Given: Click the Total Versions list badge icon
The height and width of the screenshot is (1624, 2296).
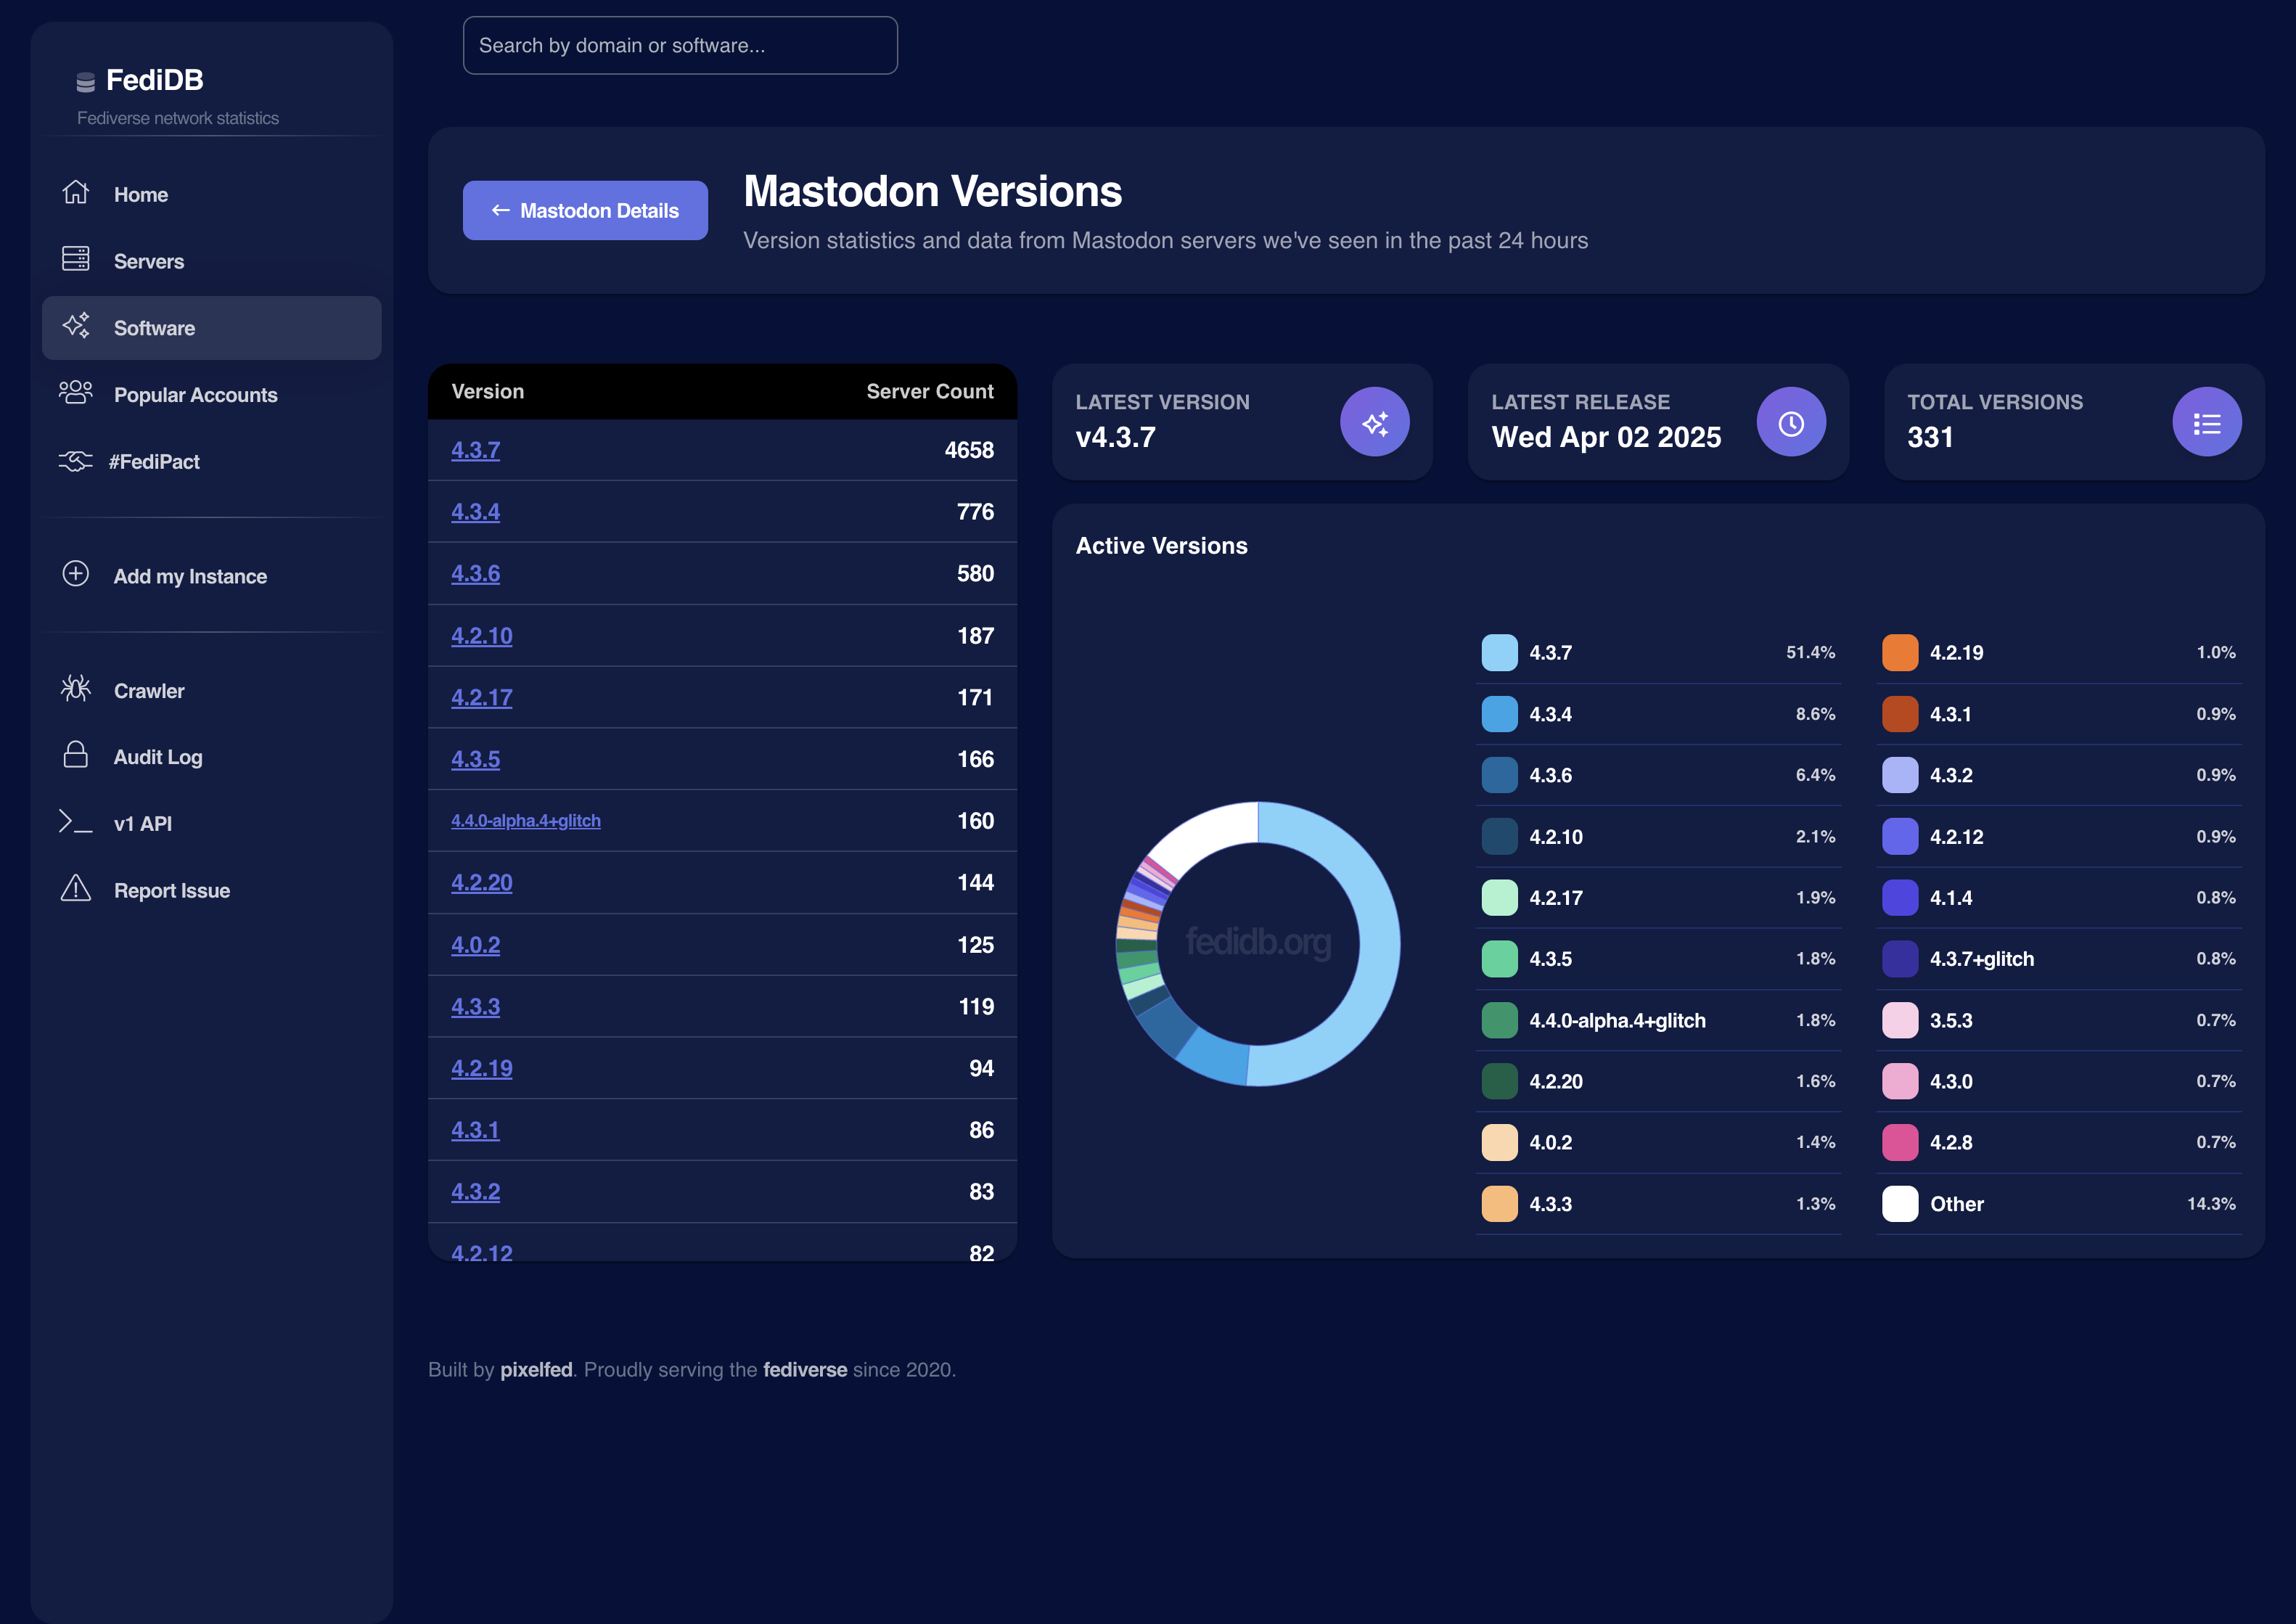Looking at the screenshot, I should point(2207,422).
